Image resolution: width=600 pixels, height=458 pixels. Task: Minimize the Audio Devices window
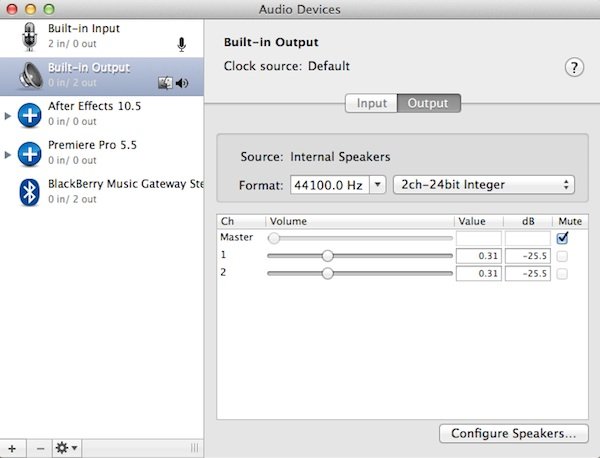point(30,9)
